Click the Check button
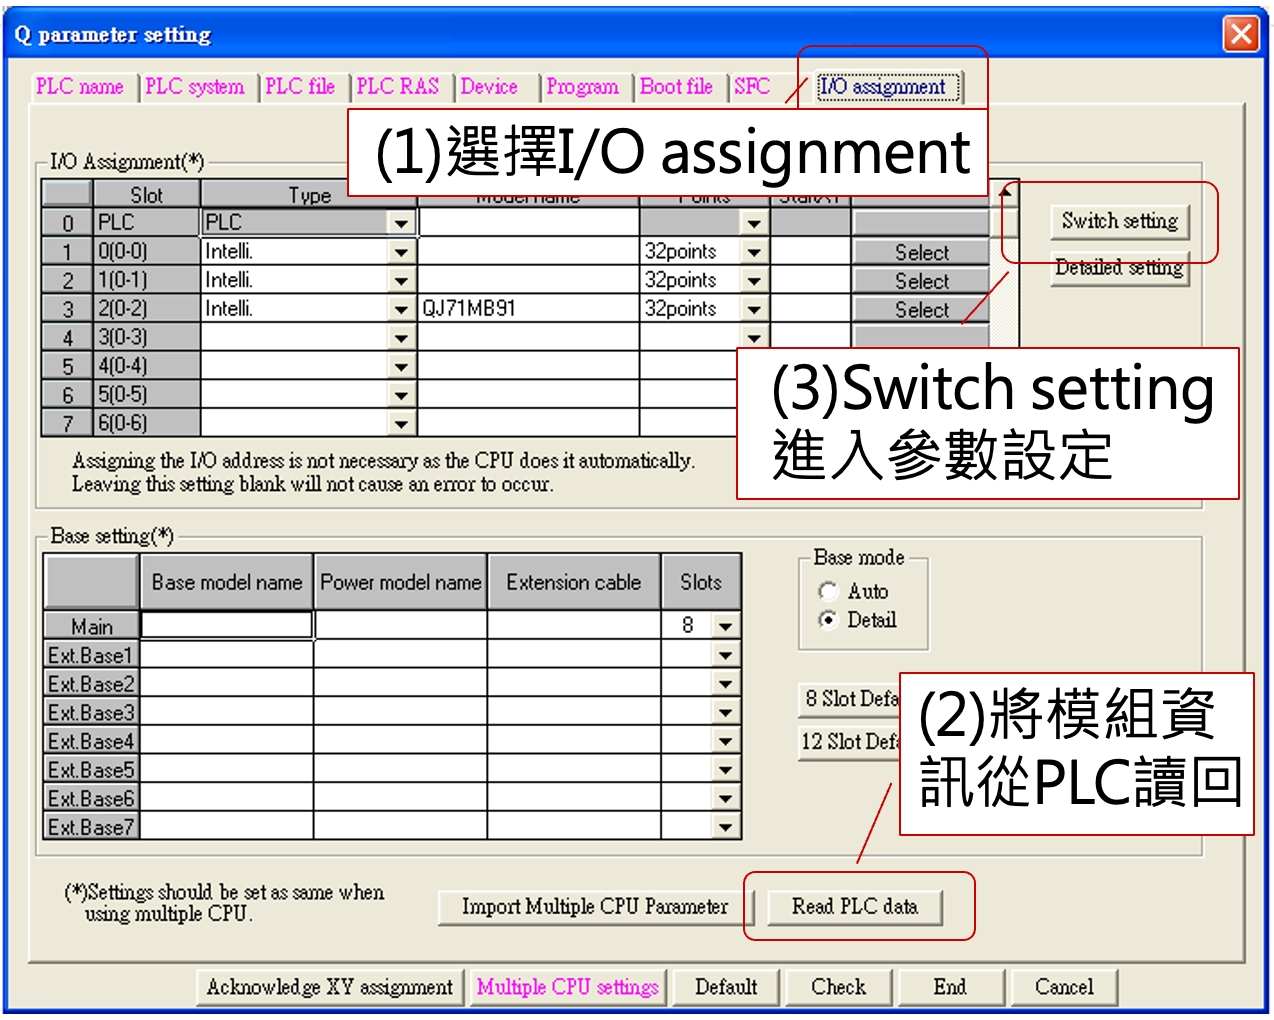This screenshot has height=1020, width=1274. click(839, 987)
